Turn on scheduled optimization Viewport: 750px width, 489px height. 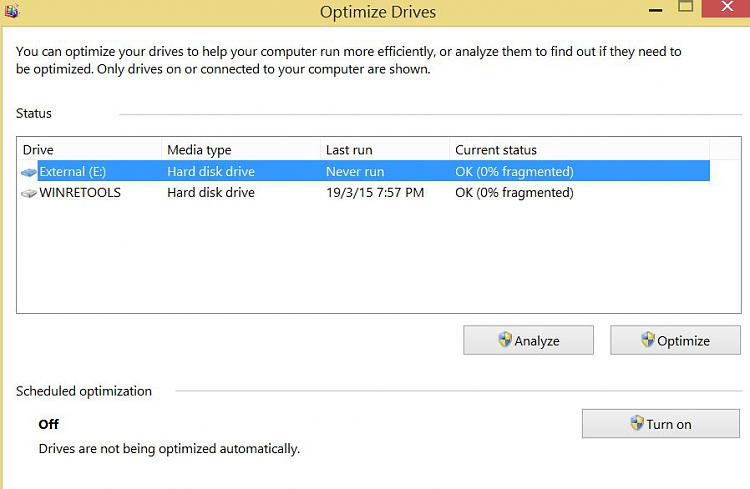(x=661, y=423)
